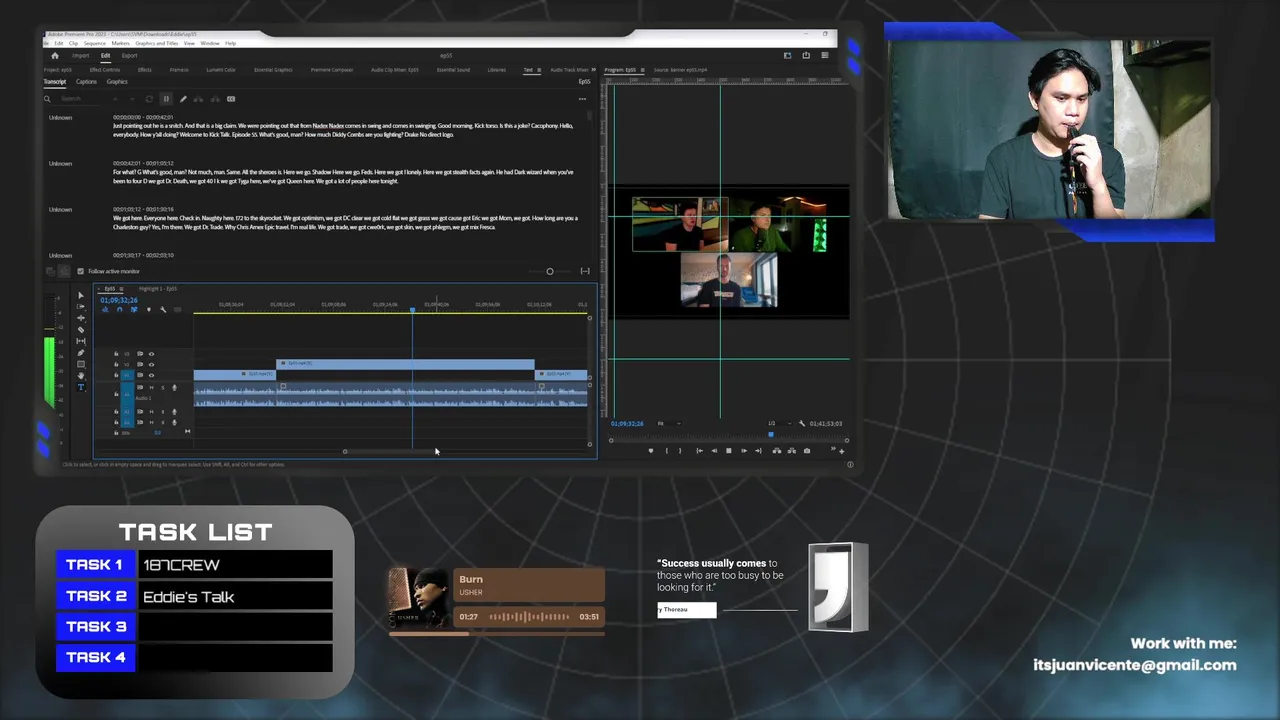Click the Extract icon in Program monitor
The width and height of the screenshot is (1280, 720).
point(792,451)
